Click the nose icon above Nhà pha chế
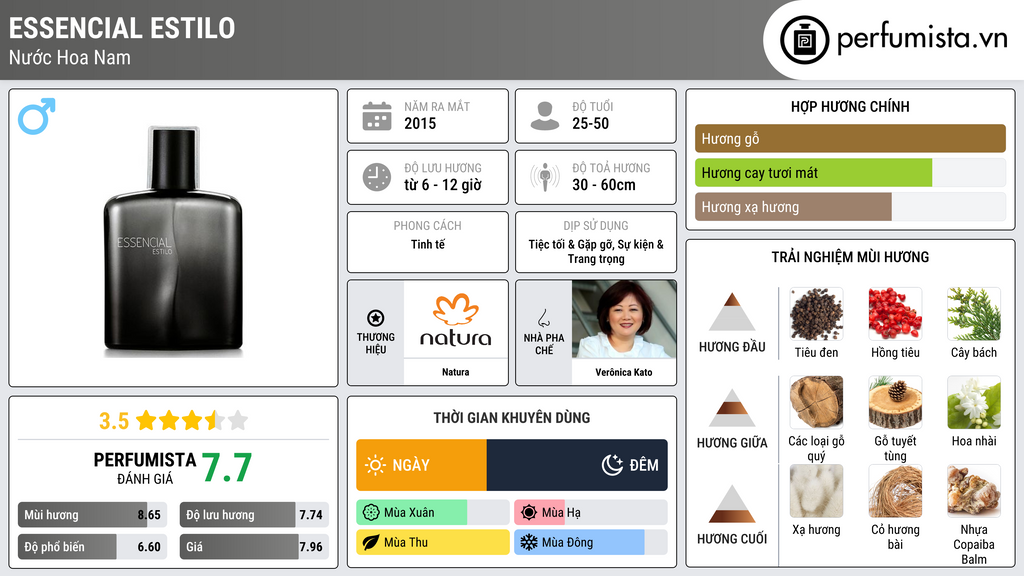 pos(543,318)
